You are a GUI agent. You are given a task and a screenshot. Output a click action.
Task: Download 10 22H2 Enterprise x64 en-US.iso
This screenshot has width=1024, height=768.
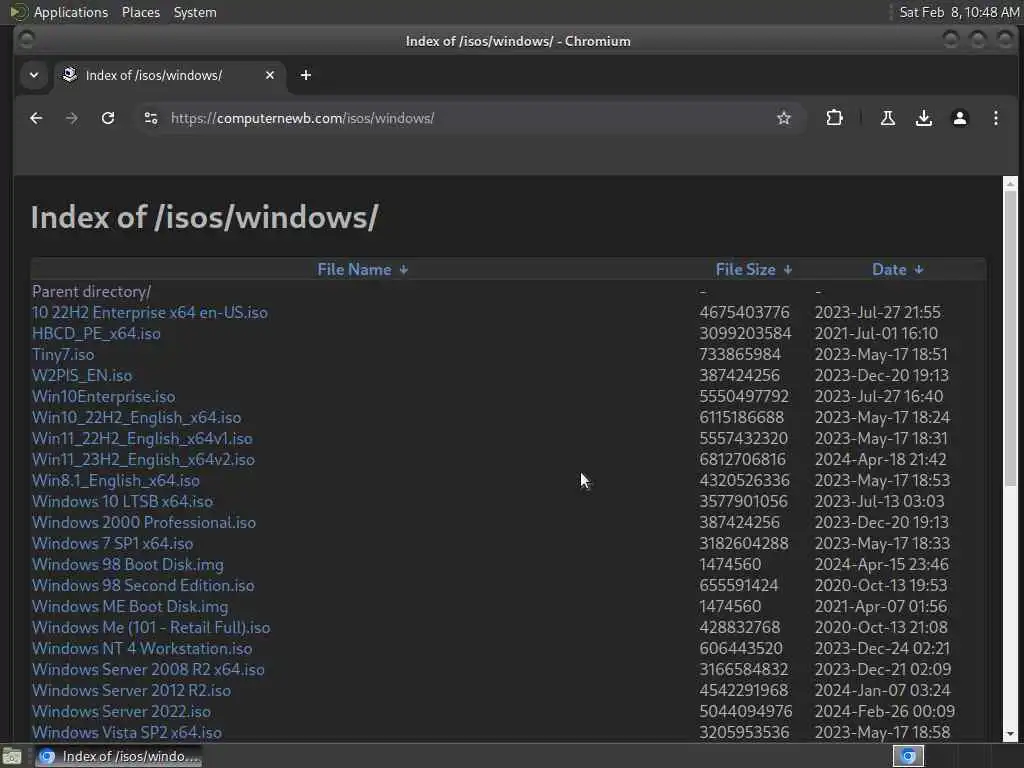tap(150, 312)
